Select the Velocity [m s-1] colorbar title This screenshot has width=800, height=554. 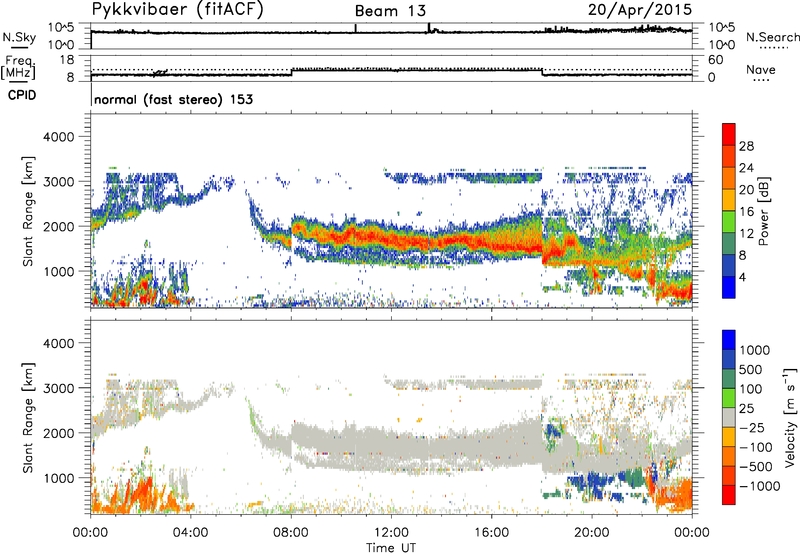[790, 417]
